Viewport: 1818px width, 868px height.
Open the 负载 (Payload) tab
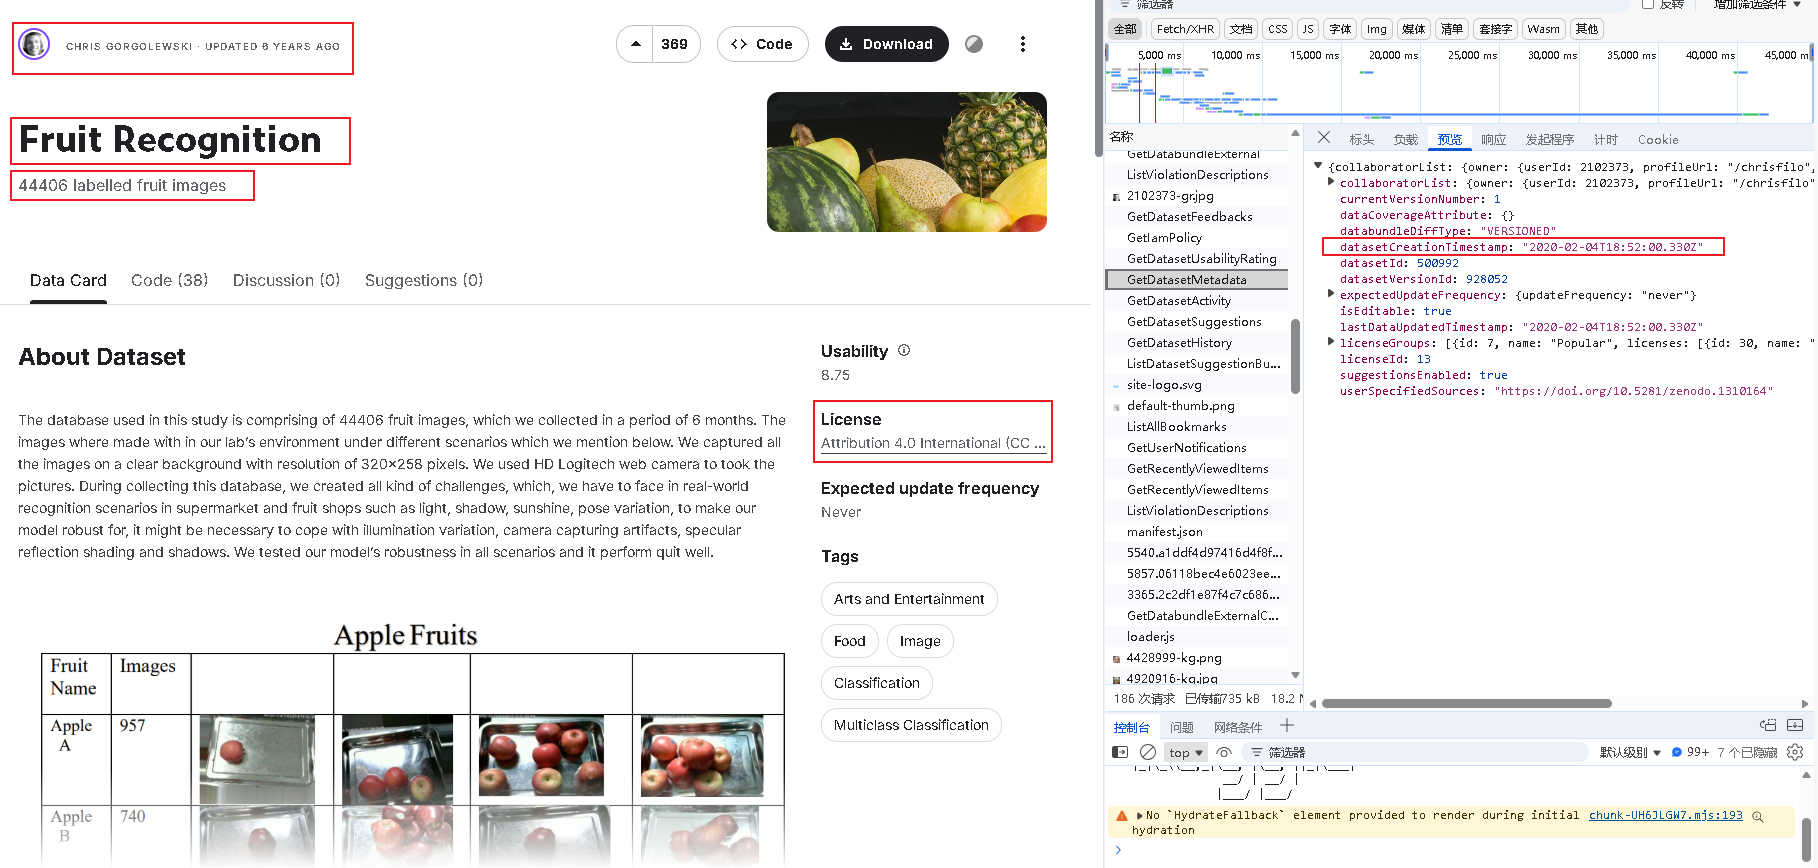1406,139
